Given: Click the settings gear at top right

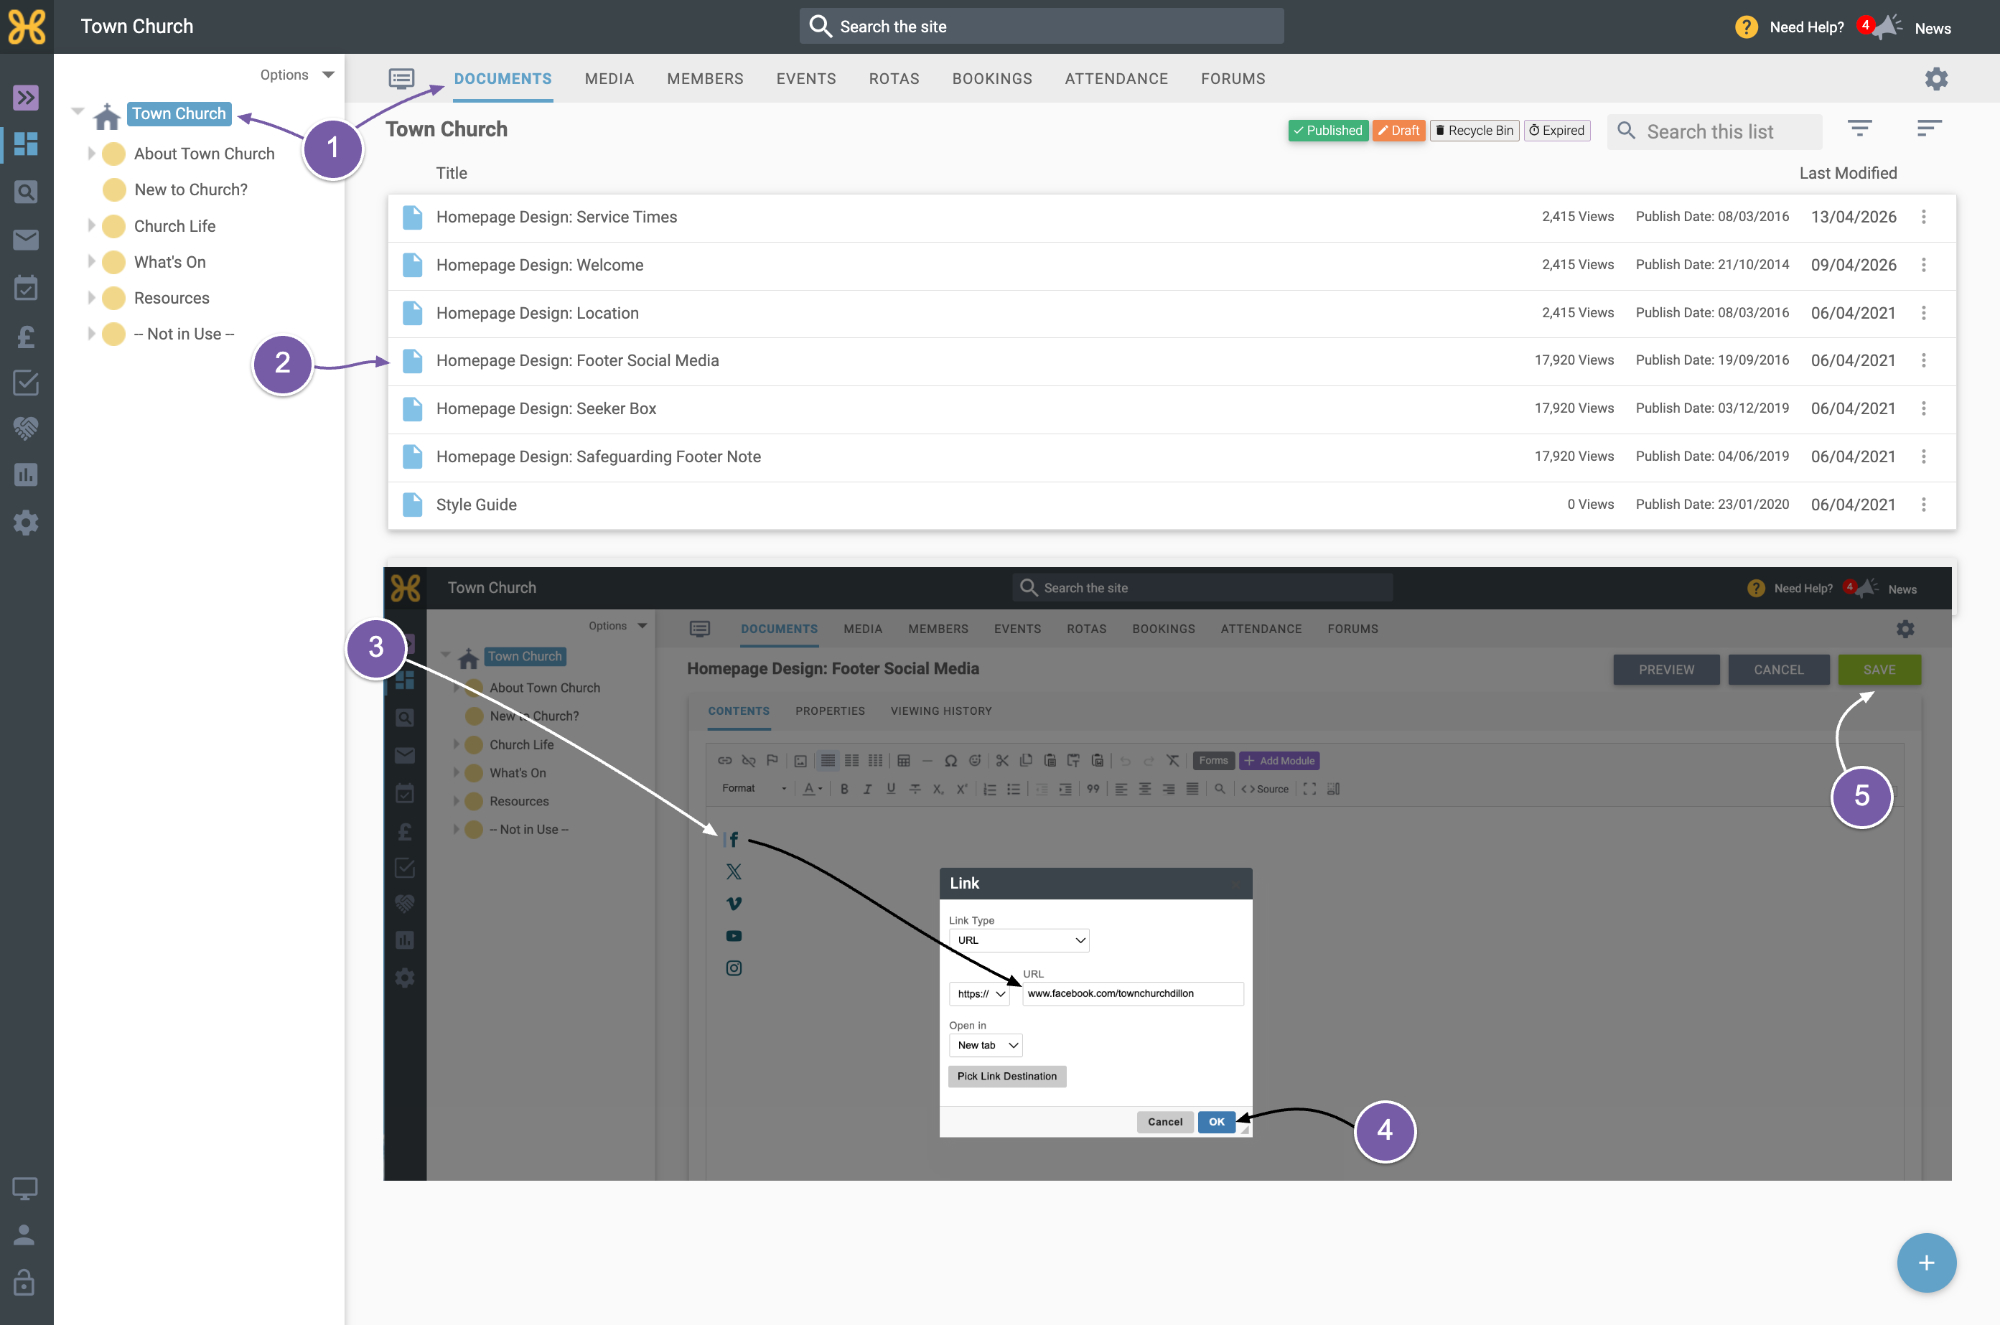Looking at the screenshot, I should (1936, 79).
